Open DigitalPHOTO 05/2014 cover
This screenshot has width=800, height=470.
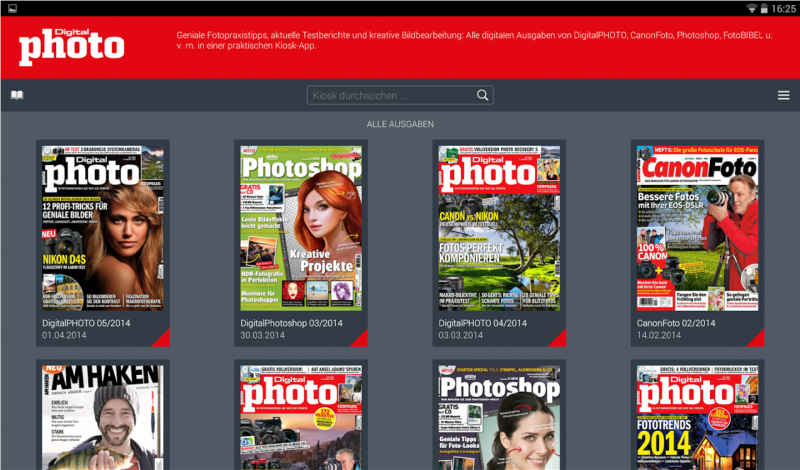(x=103, y=226)
